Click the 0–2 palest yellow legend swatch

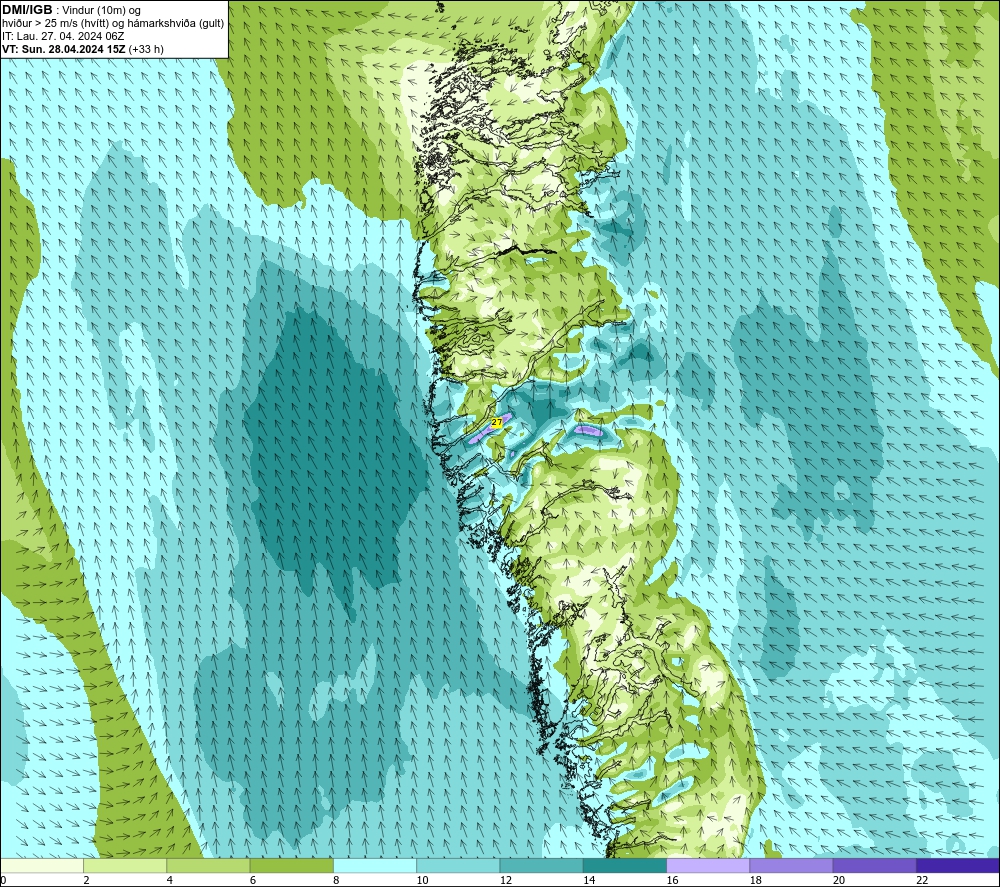[x=42, y=865]
